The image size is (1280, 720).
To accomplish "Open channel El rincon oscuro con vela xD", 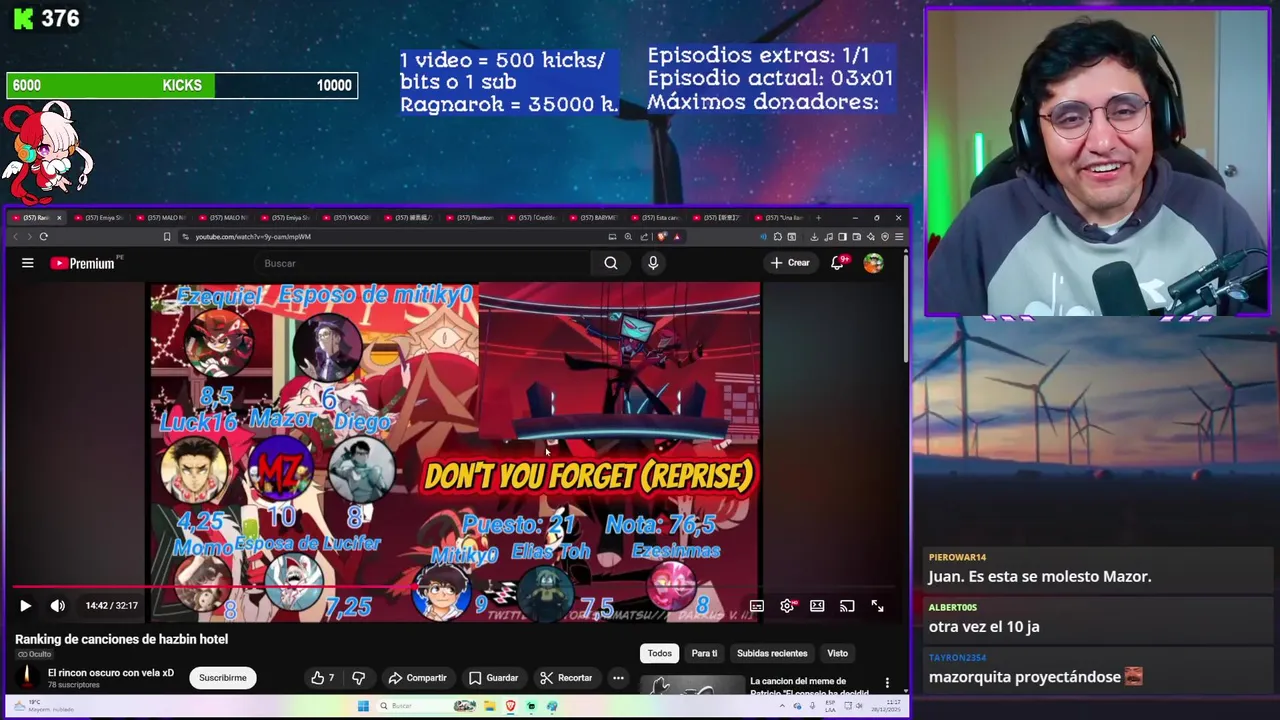I will 111,673.
